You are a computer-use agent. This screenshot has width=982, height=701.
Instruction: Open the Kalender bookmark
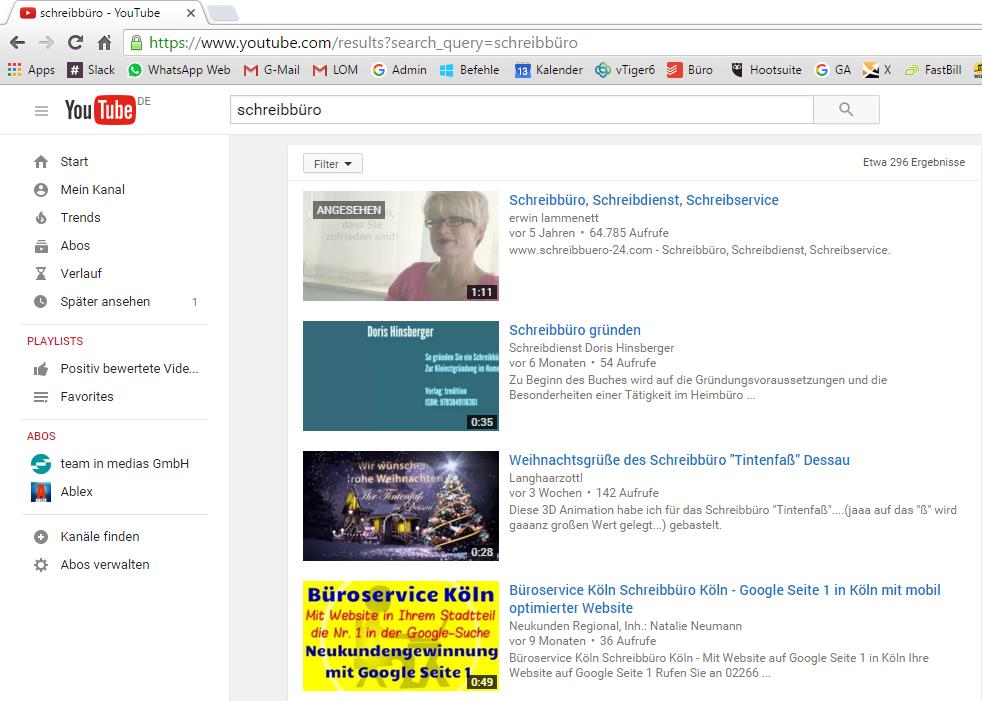point(549,70)
